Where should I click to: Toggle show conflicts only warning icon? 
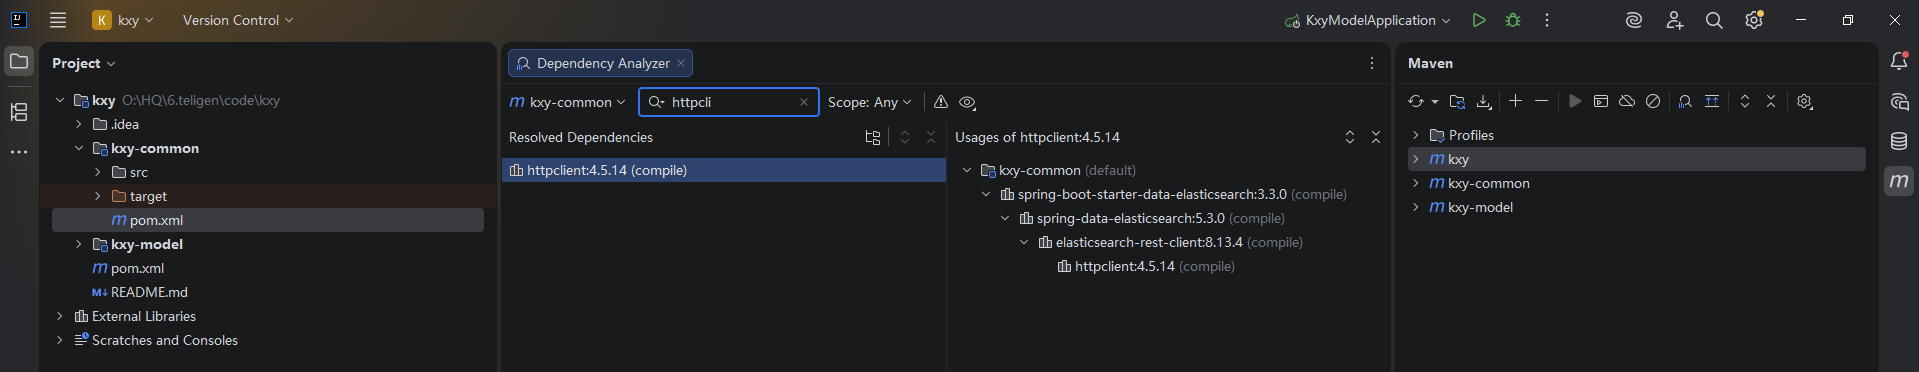pyautogui.click(x=941, y=102)
